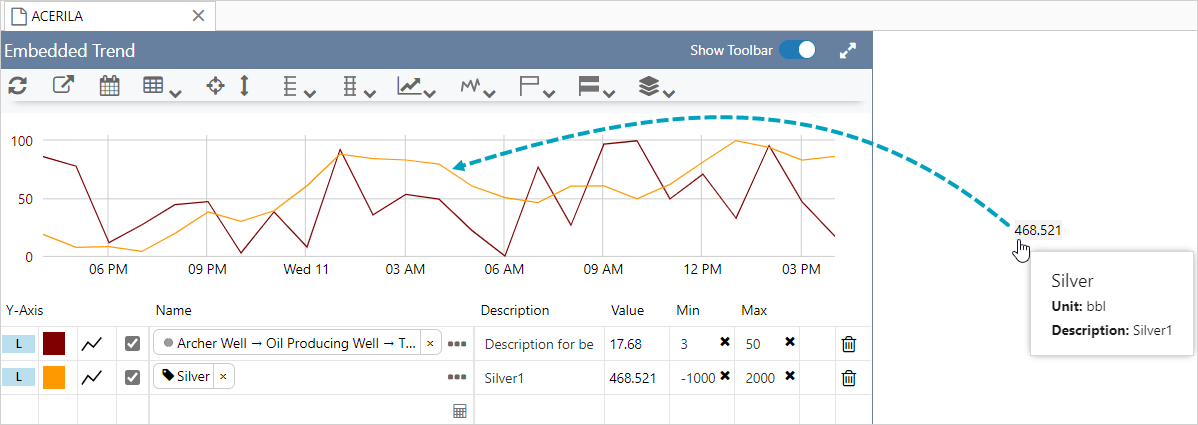The image size is (1198, 425).
Task: Click the crosshair cursor tool icon
Action: (215, 86)
